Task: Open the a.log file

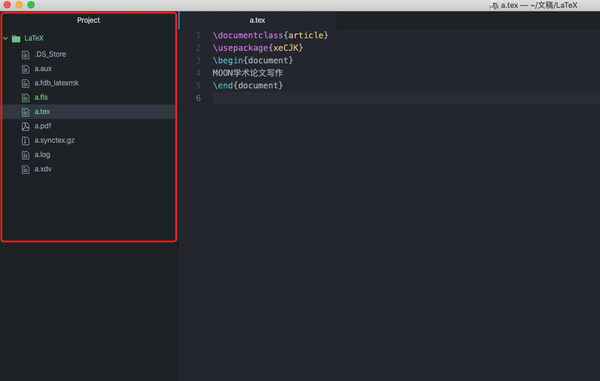Action: click(x=42, y=155)
